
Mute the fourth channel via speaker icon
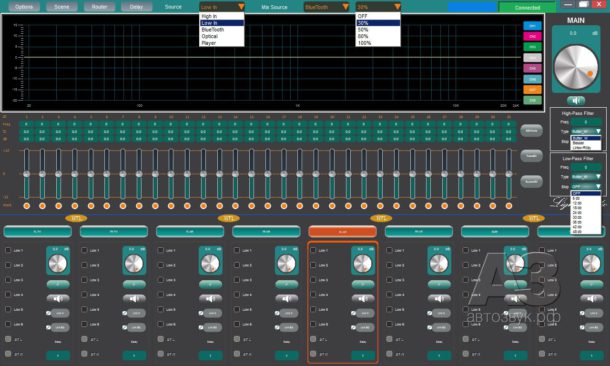click(287, 299)
